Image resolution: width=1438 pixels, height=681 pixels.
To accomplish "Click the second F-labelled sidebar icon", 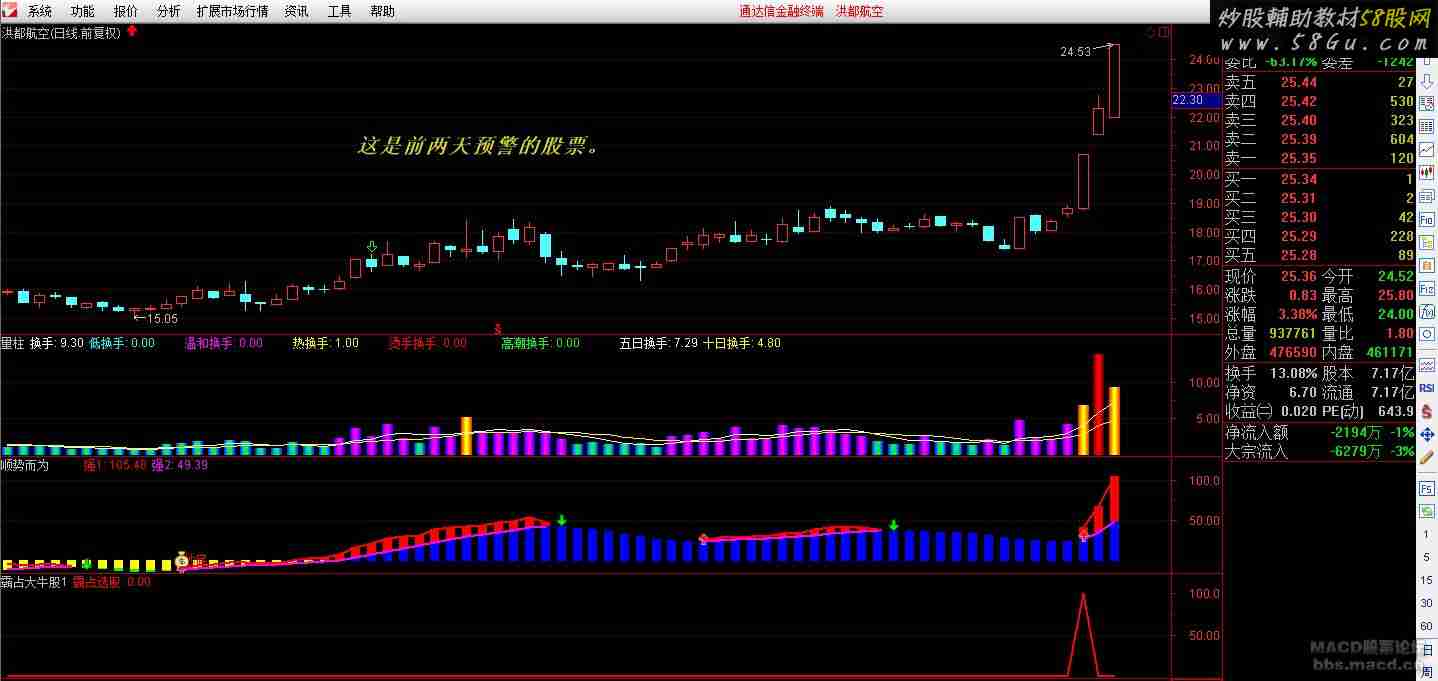I will [x=1428, y=287].
